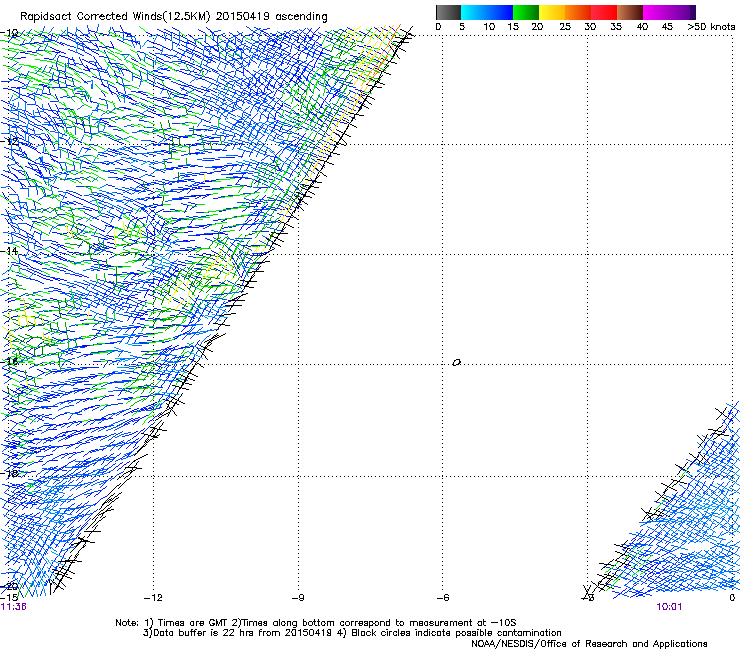Image resolution: width=740 pixels, height=650 pixels.
Task: Click the '25' legend scale label
Action: point(565,27)
